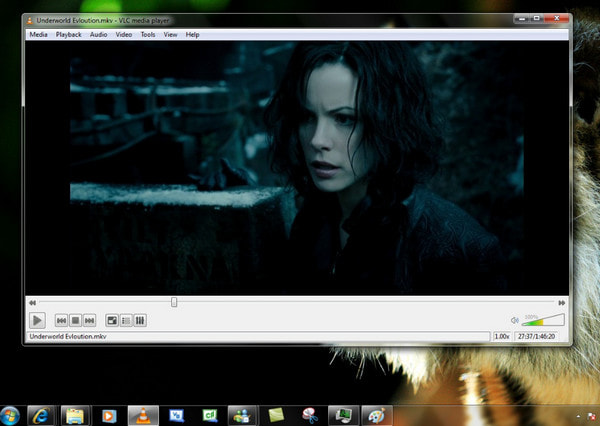600x426 pixels.
Task: Adjust the volume slider
Action: (543, 320)
